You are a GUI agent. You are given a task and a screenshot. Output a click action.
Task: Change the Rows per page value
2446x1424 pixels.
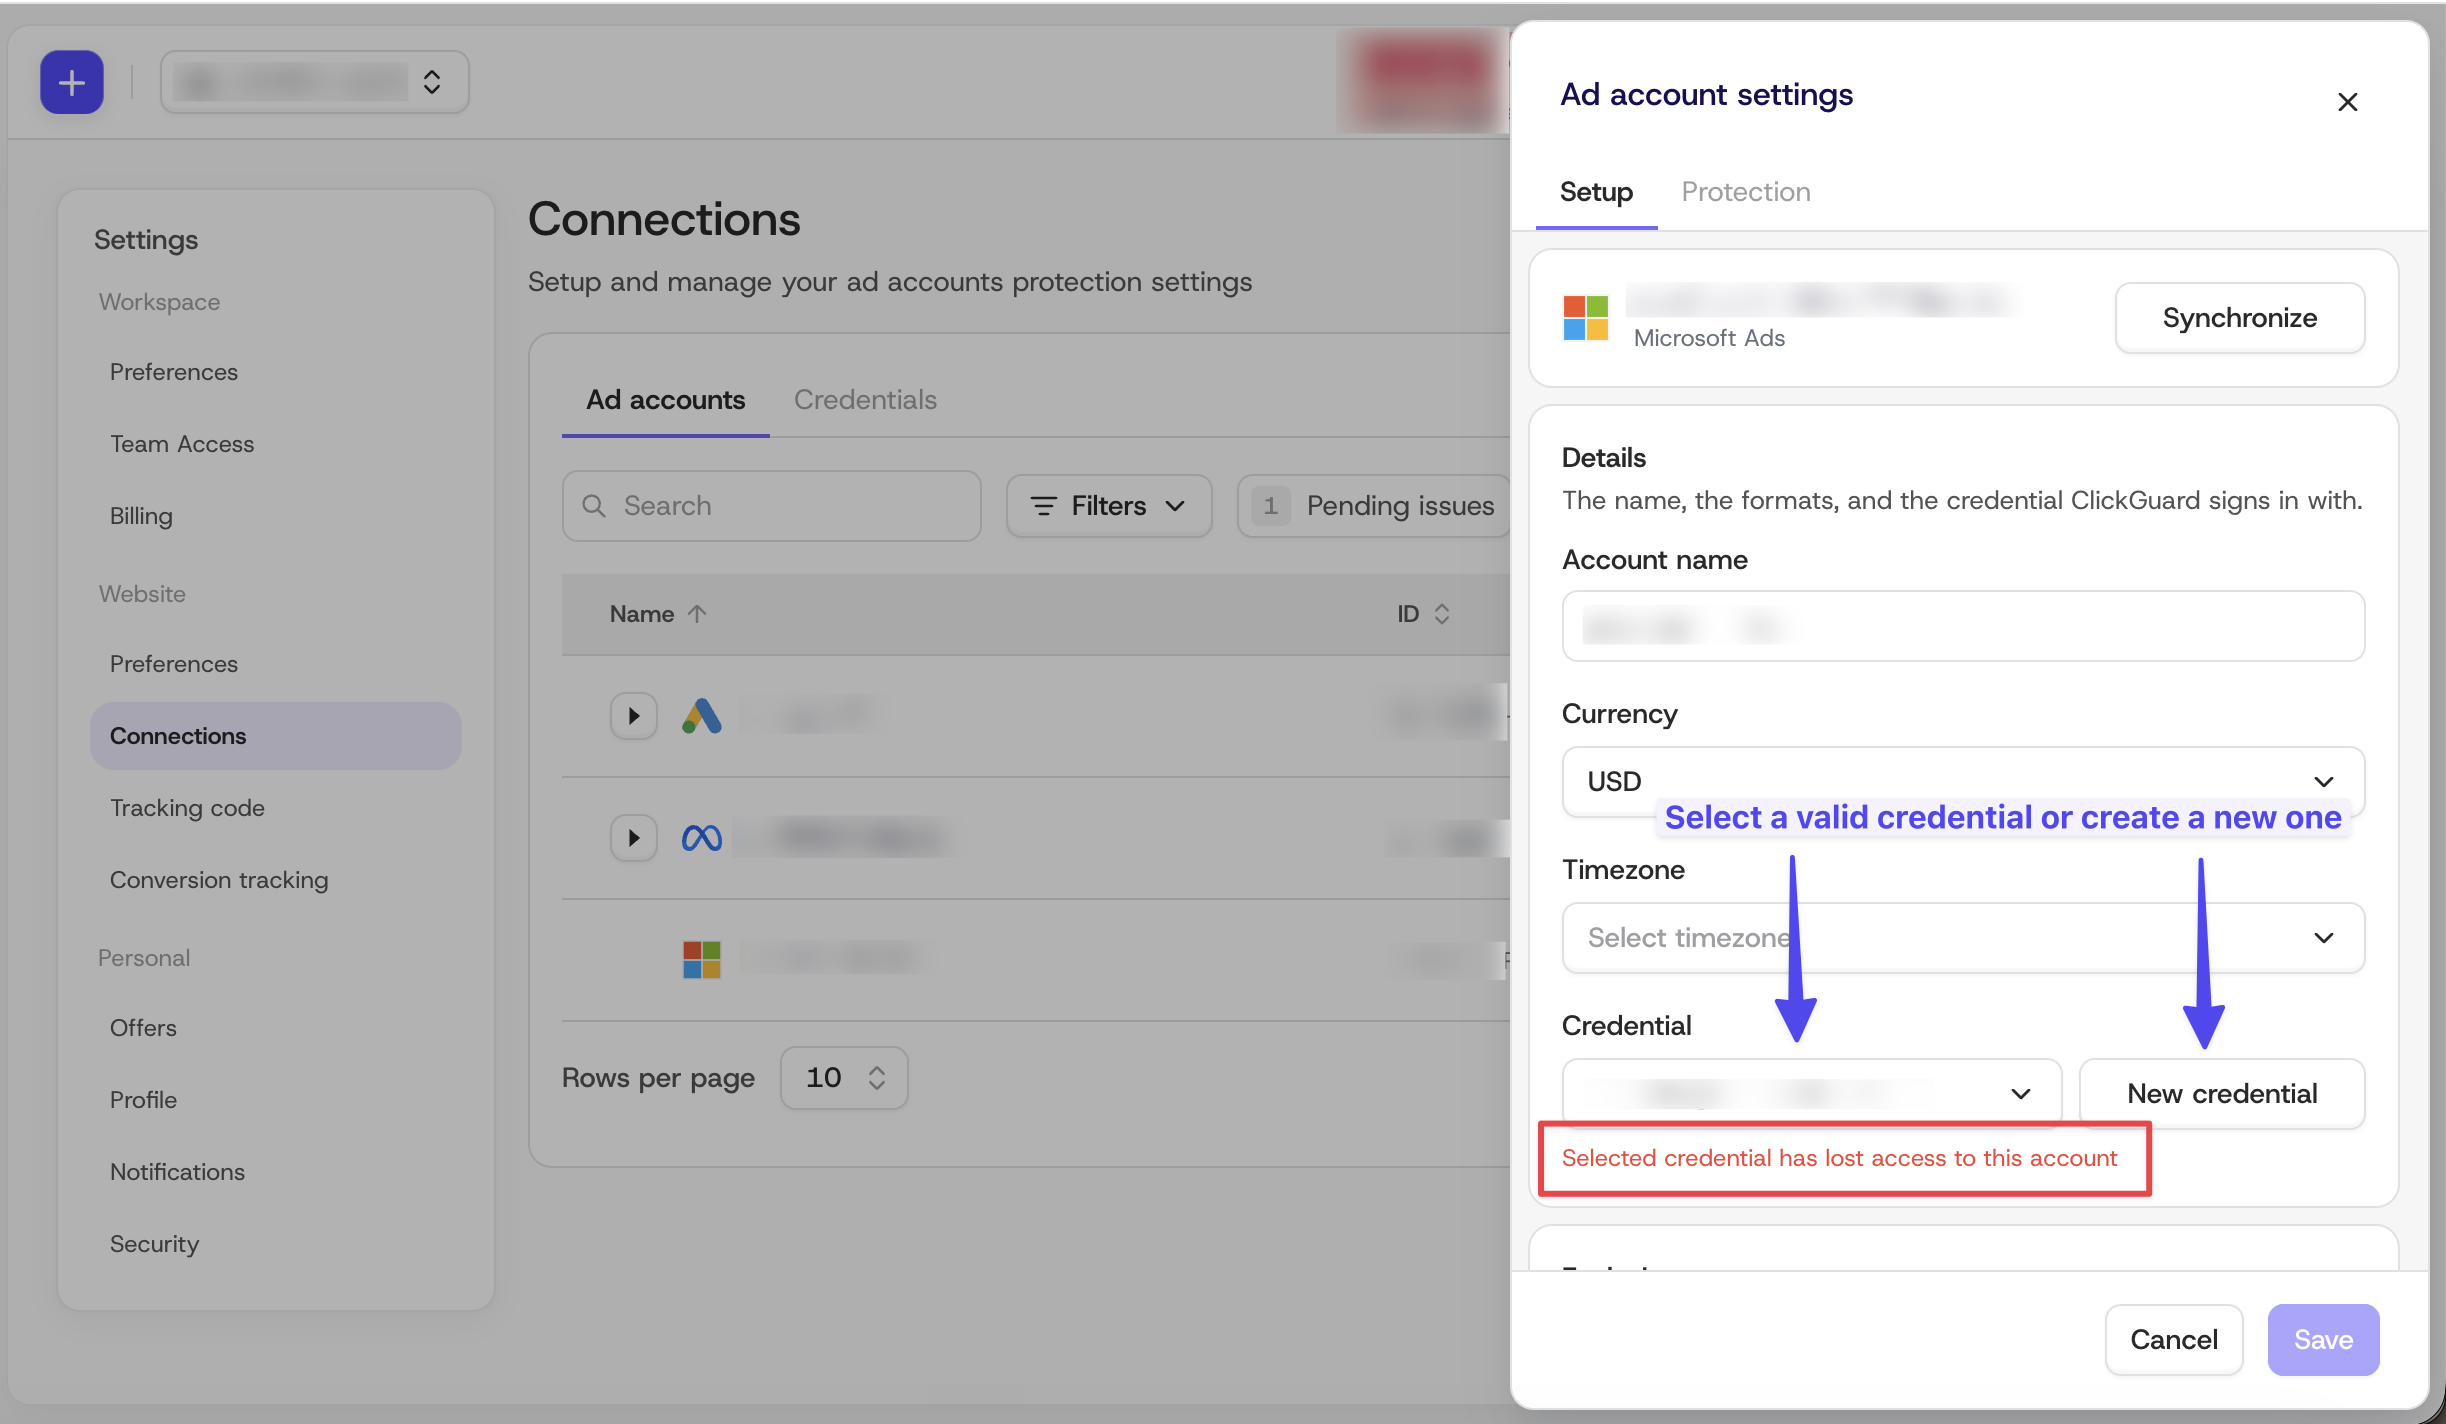[843, 1078]
